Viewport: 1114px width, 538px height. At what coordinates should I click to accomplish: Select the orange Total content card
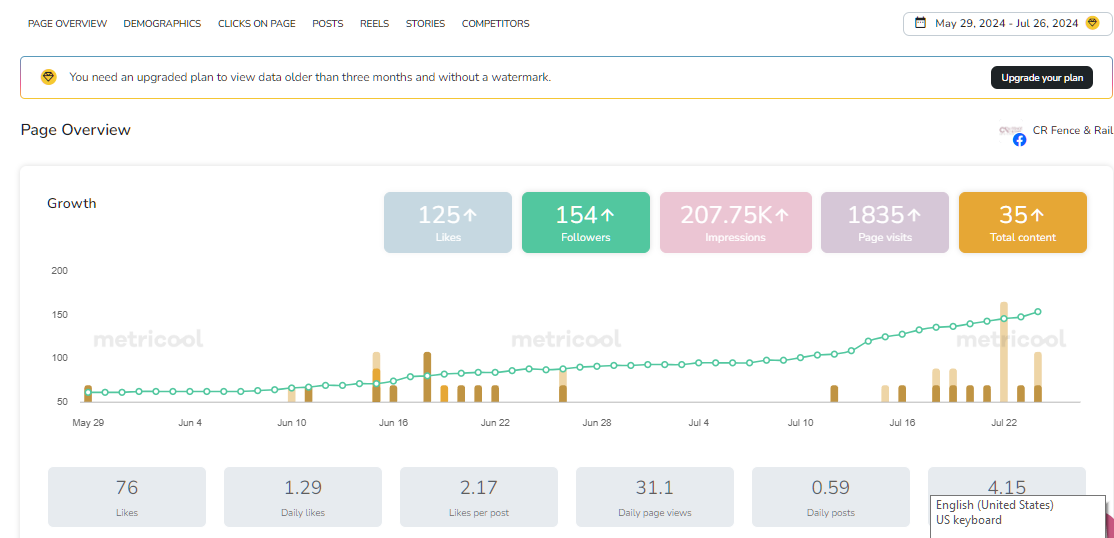tap(1022, 223)
